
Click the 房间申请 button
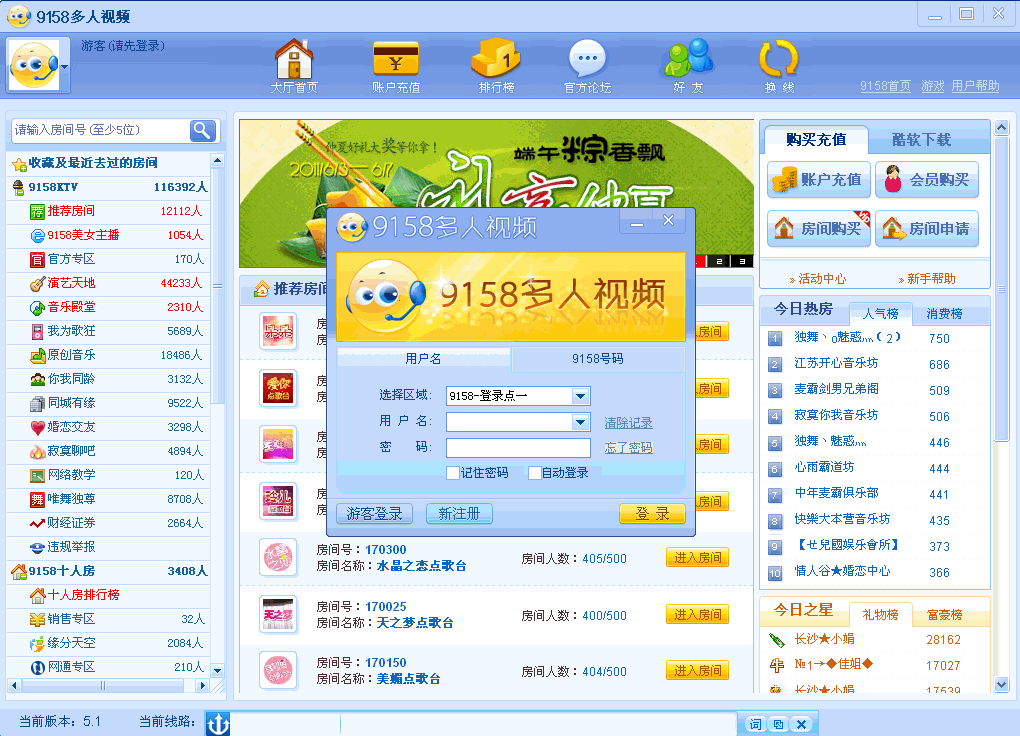click(927, 228)
